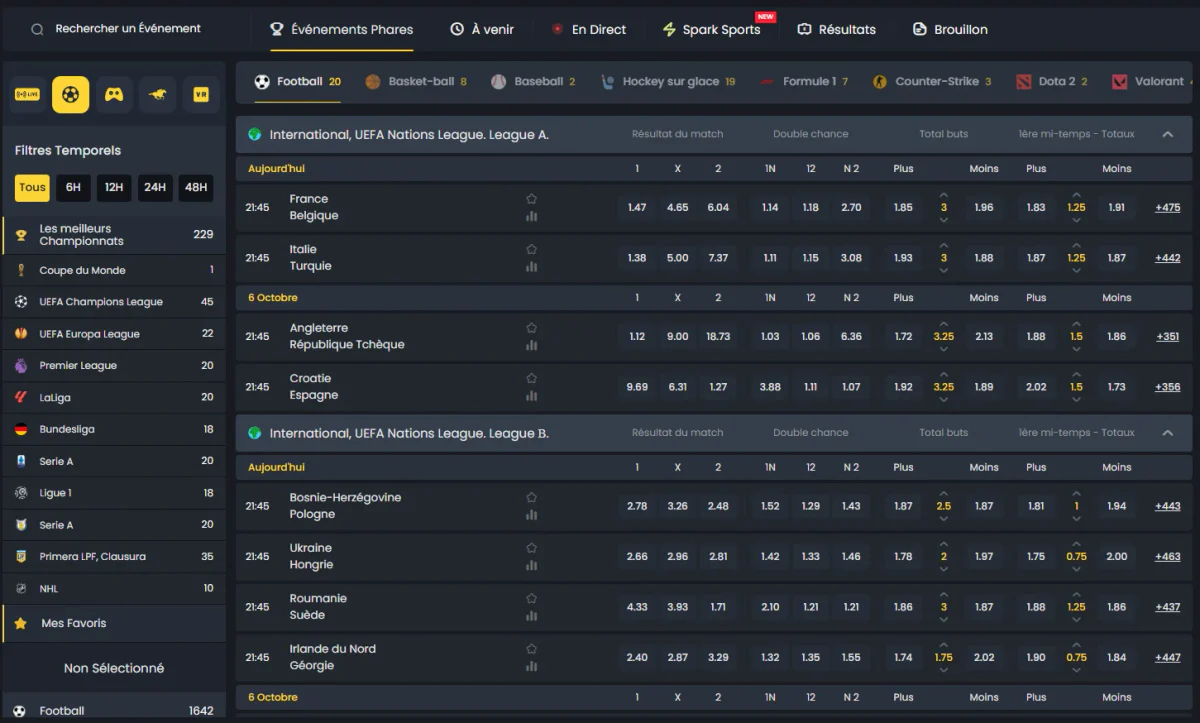Open the En Direct tab
Image resolution: width=1200 pixels, height=723 pixels.
589,29
